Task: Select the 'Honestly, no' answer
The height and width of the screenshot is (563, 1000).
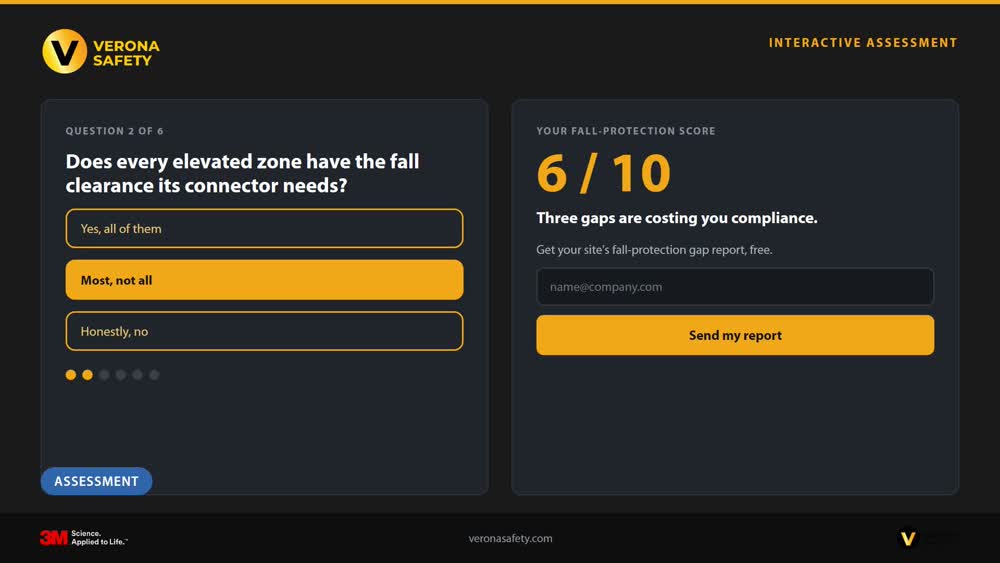Action: (x=264, y=331)
